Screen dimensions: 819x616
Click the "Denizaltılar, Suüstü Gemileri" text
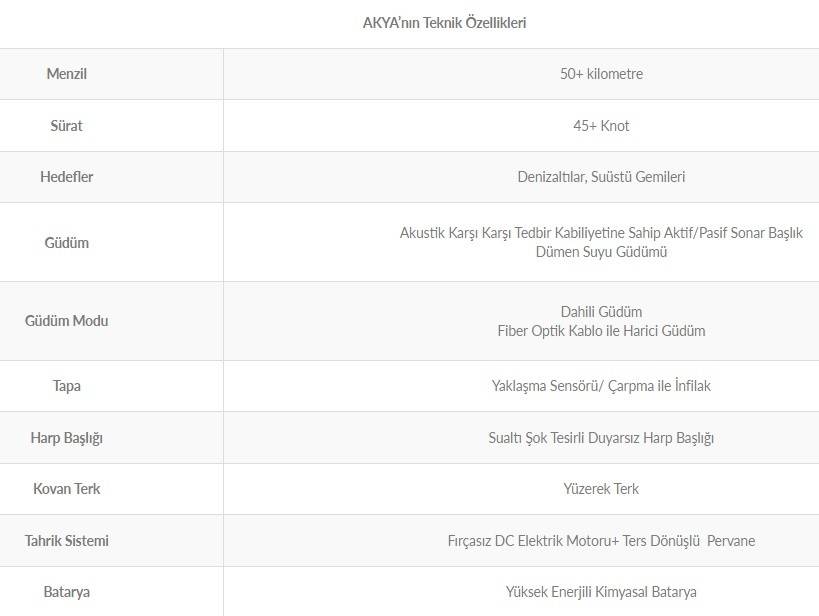coord(601,177)
